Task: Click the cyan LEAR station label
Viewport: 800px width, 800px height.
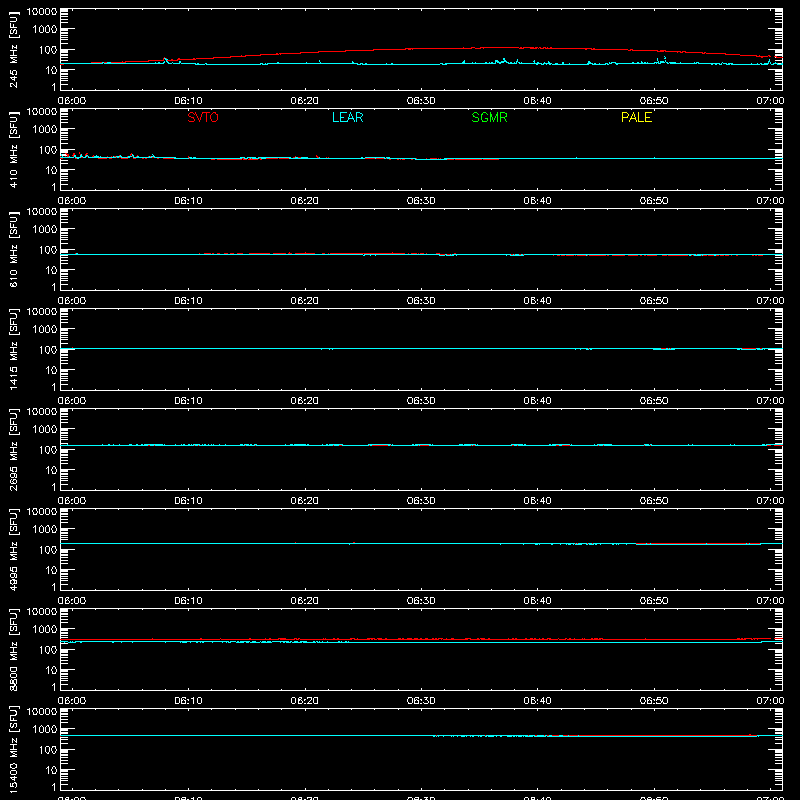Action: coord(347,117)
